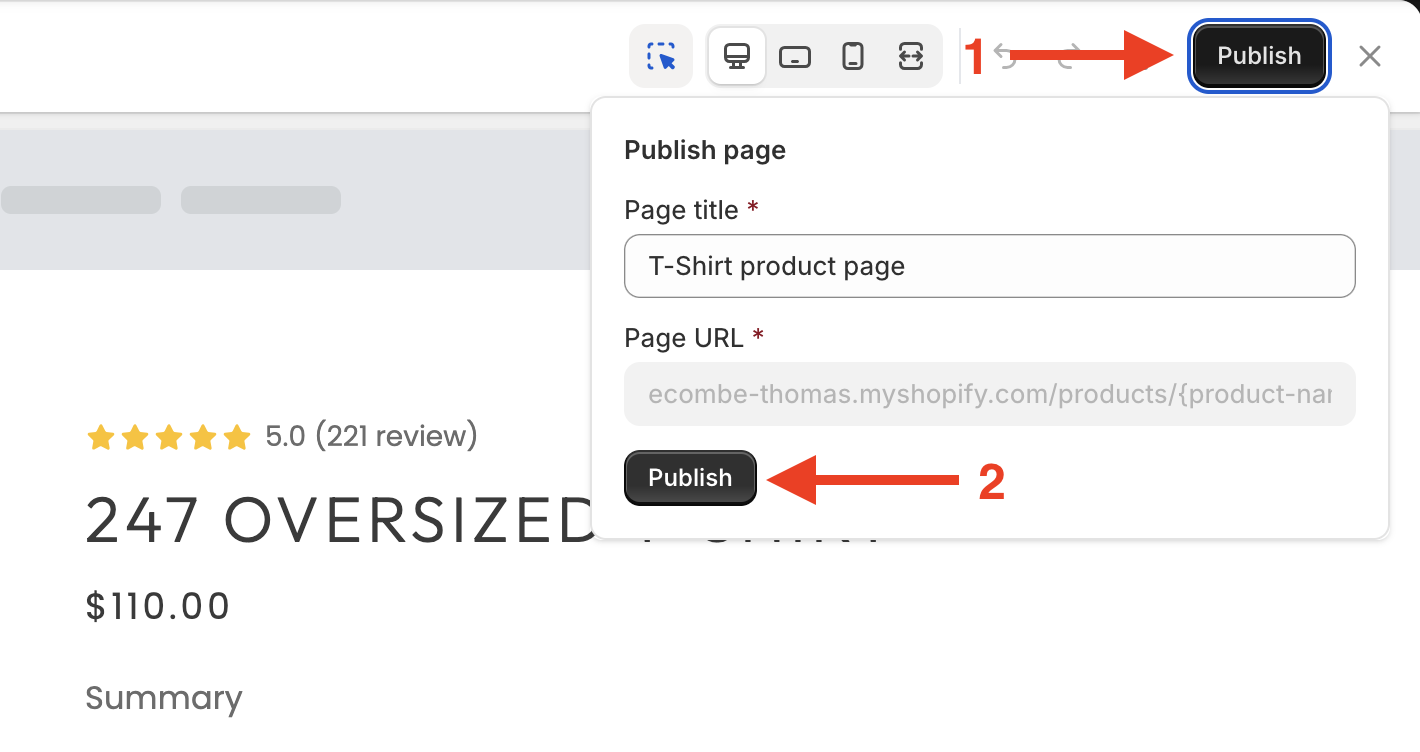Click the second gray breadcrumb placeholder
Screen dimensions: 1420x752
pyautogui.click(x=261, y=200)
